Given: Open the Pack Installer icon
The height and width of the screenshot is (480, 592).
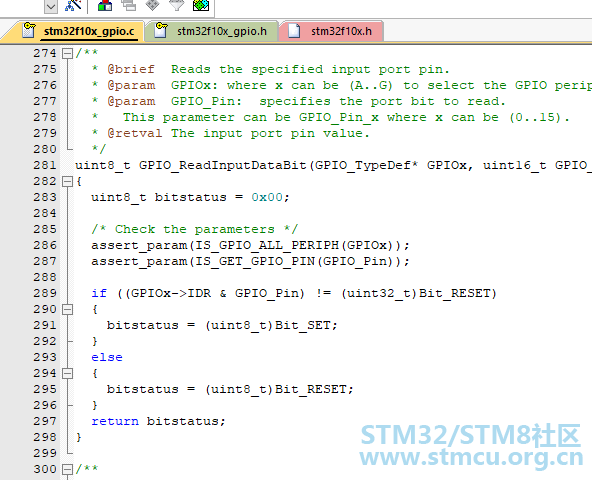Looking at the screenshot, I should tap(200, 5).
